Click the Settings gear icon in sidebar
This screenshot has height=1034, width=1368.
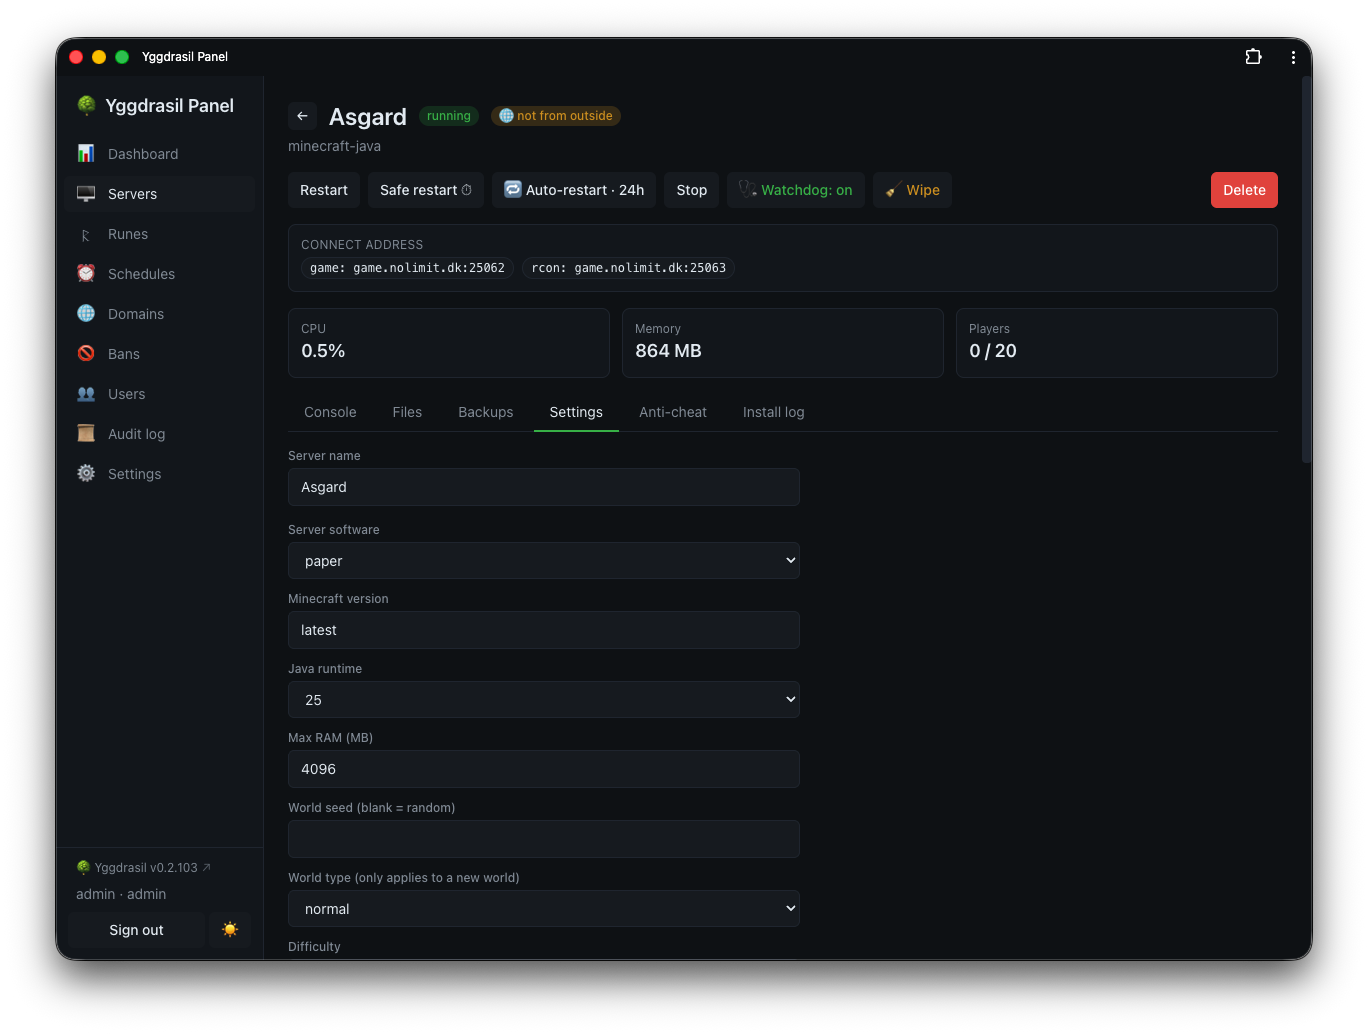tap(86, 473)
